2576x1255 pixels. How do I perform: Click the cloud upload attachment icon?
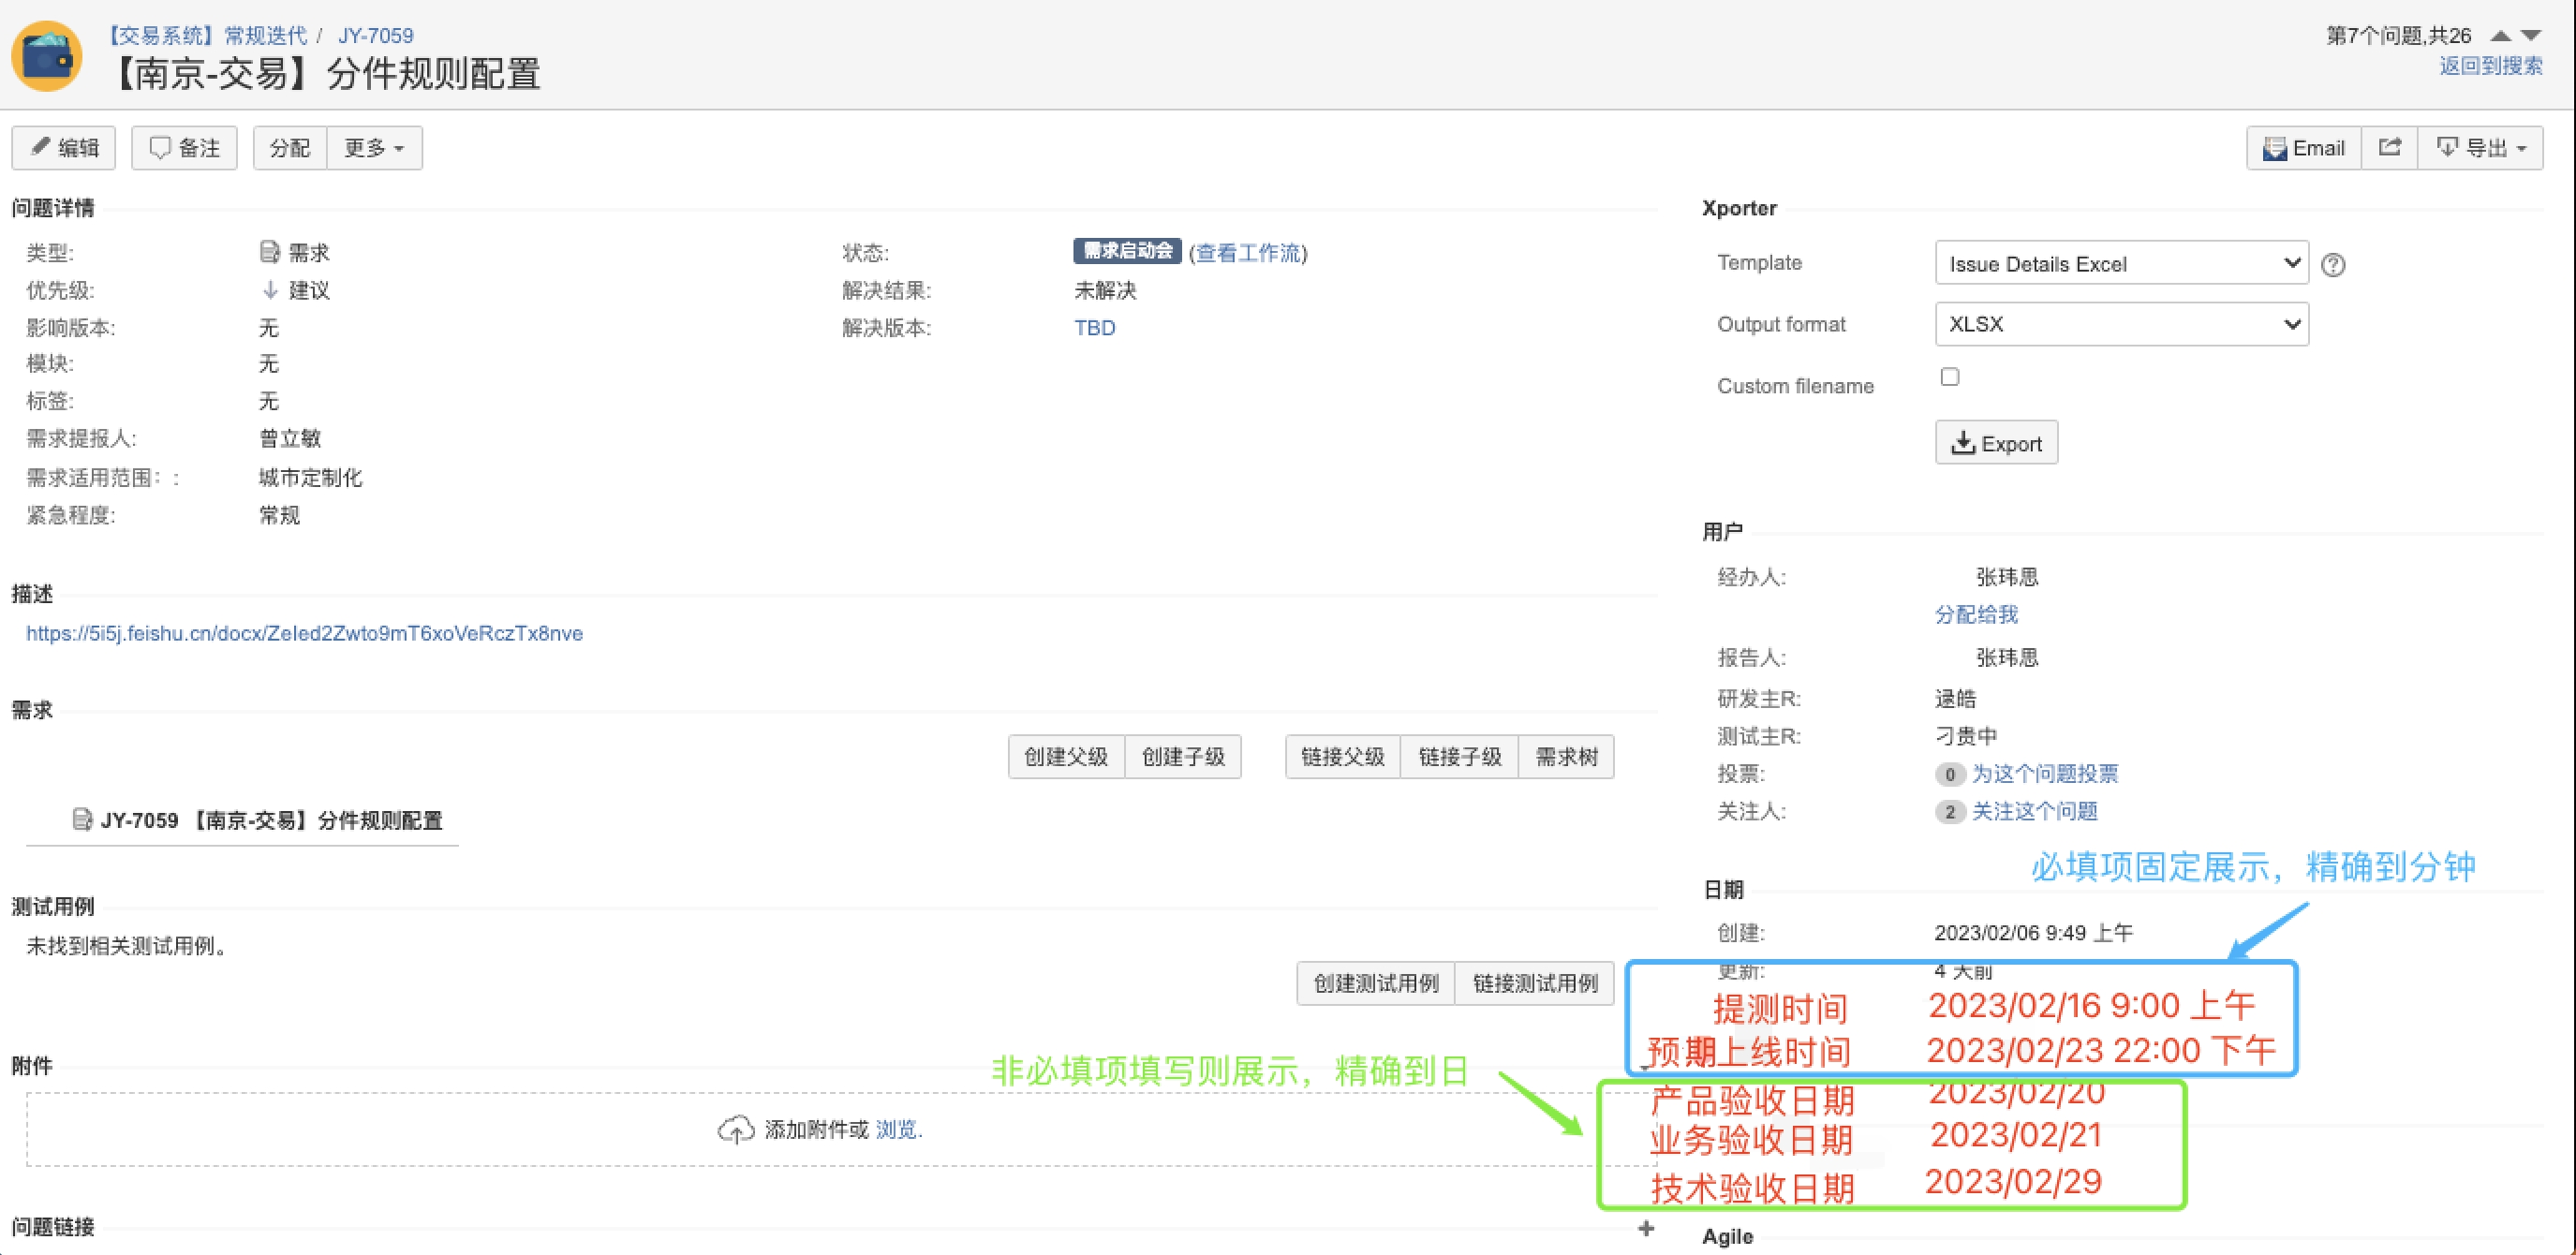tap(736, 1129)
